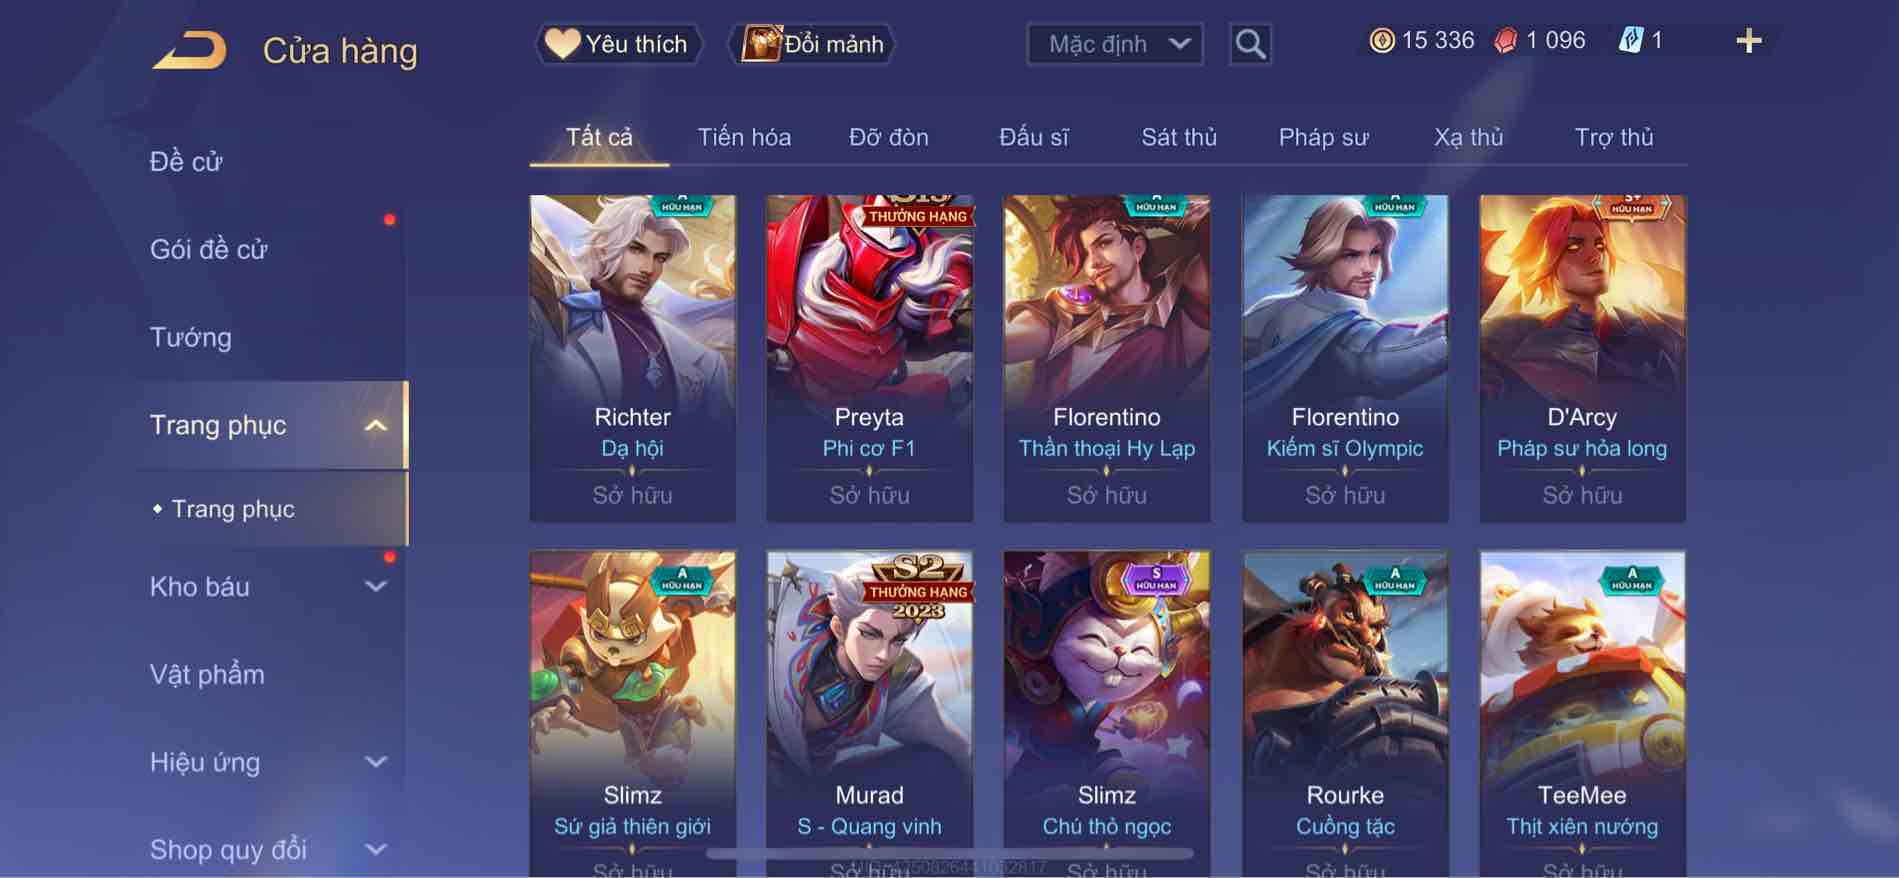Tap the blue voucher ticket icon
1899x878 pixels.
point(1630,41)
